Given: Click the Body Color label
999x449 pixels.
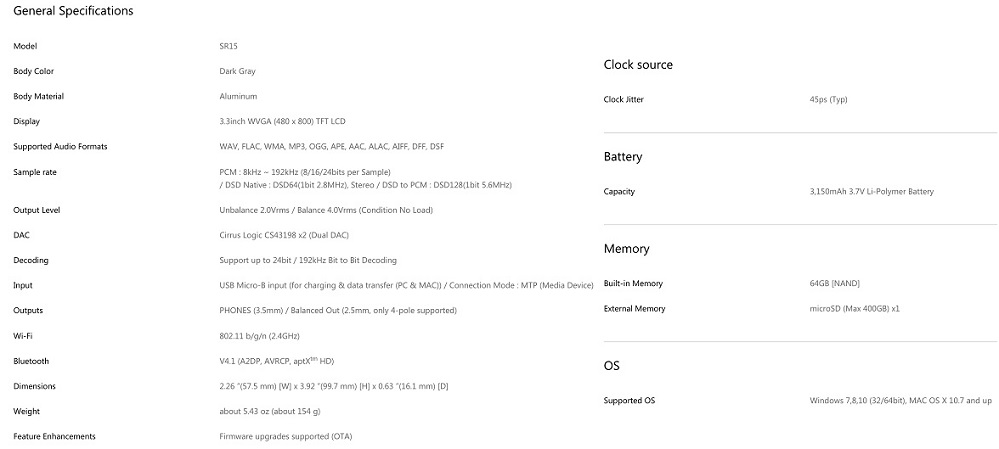Looking at the screenshot, I should [x=34, y=71].
